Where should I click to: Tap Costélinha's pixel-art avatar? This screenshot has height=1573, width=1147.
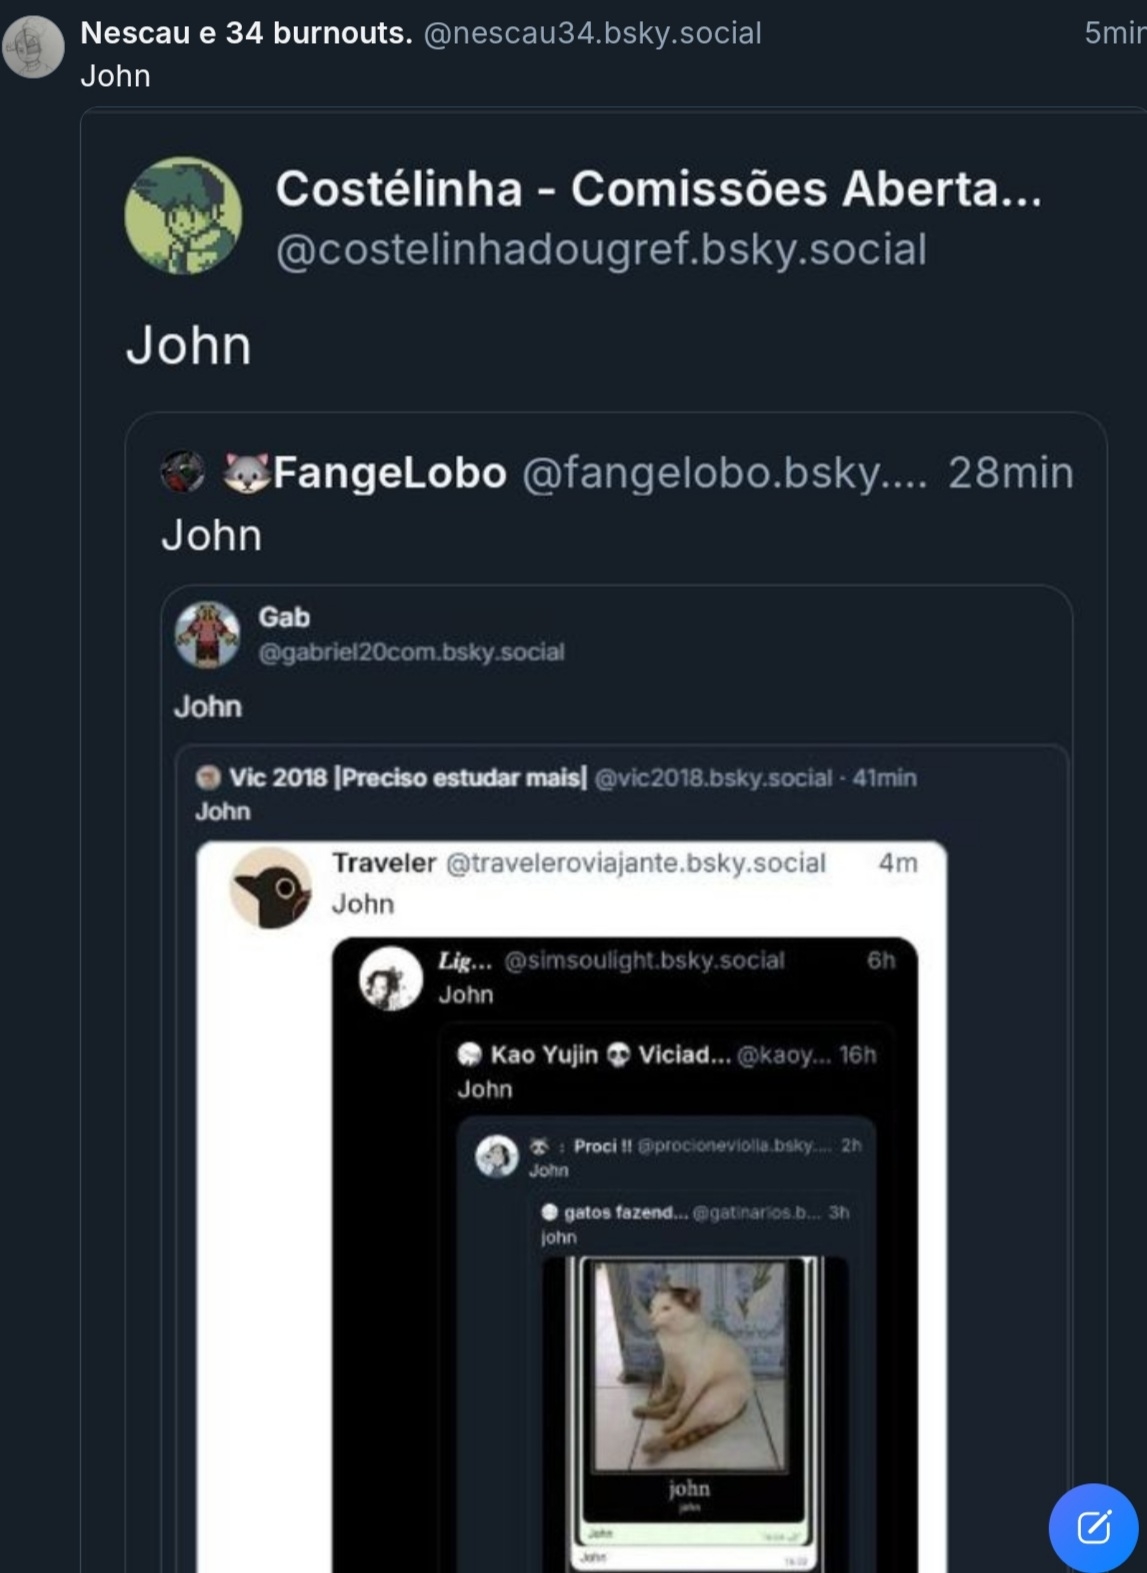pos(183,215)
